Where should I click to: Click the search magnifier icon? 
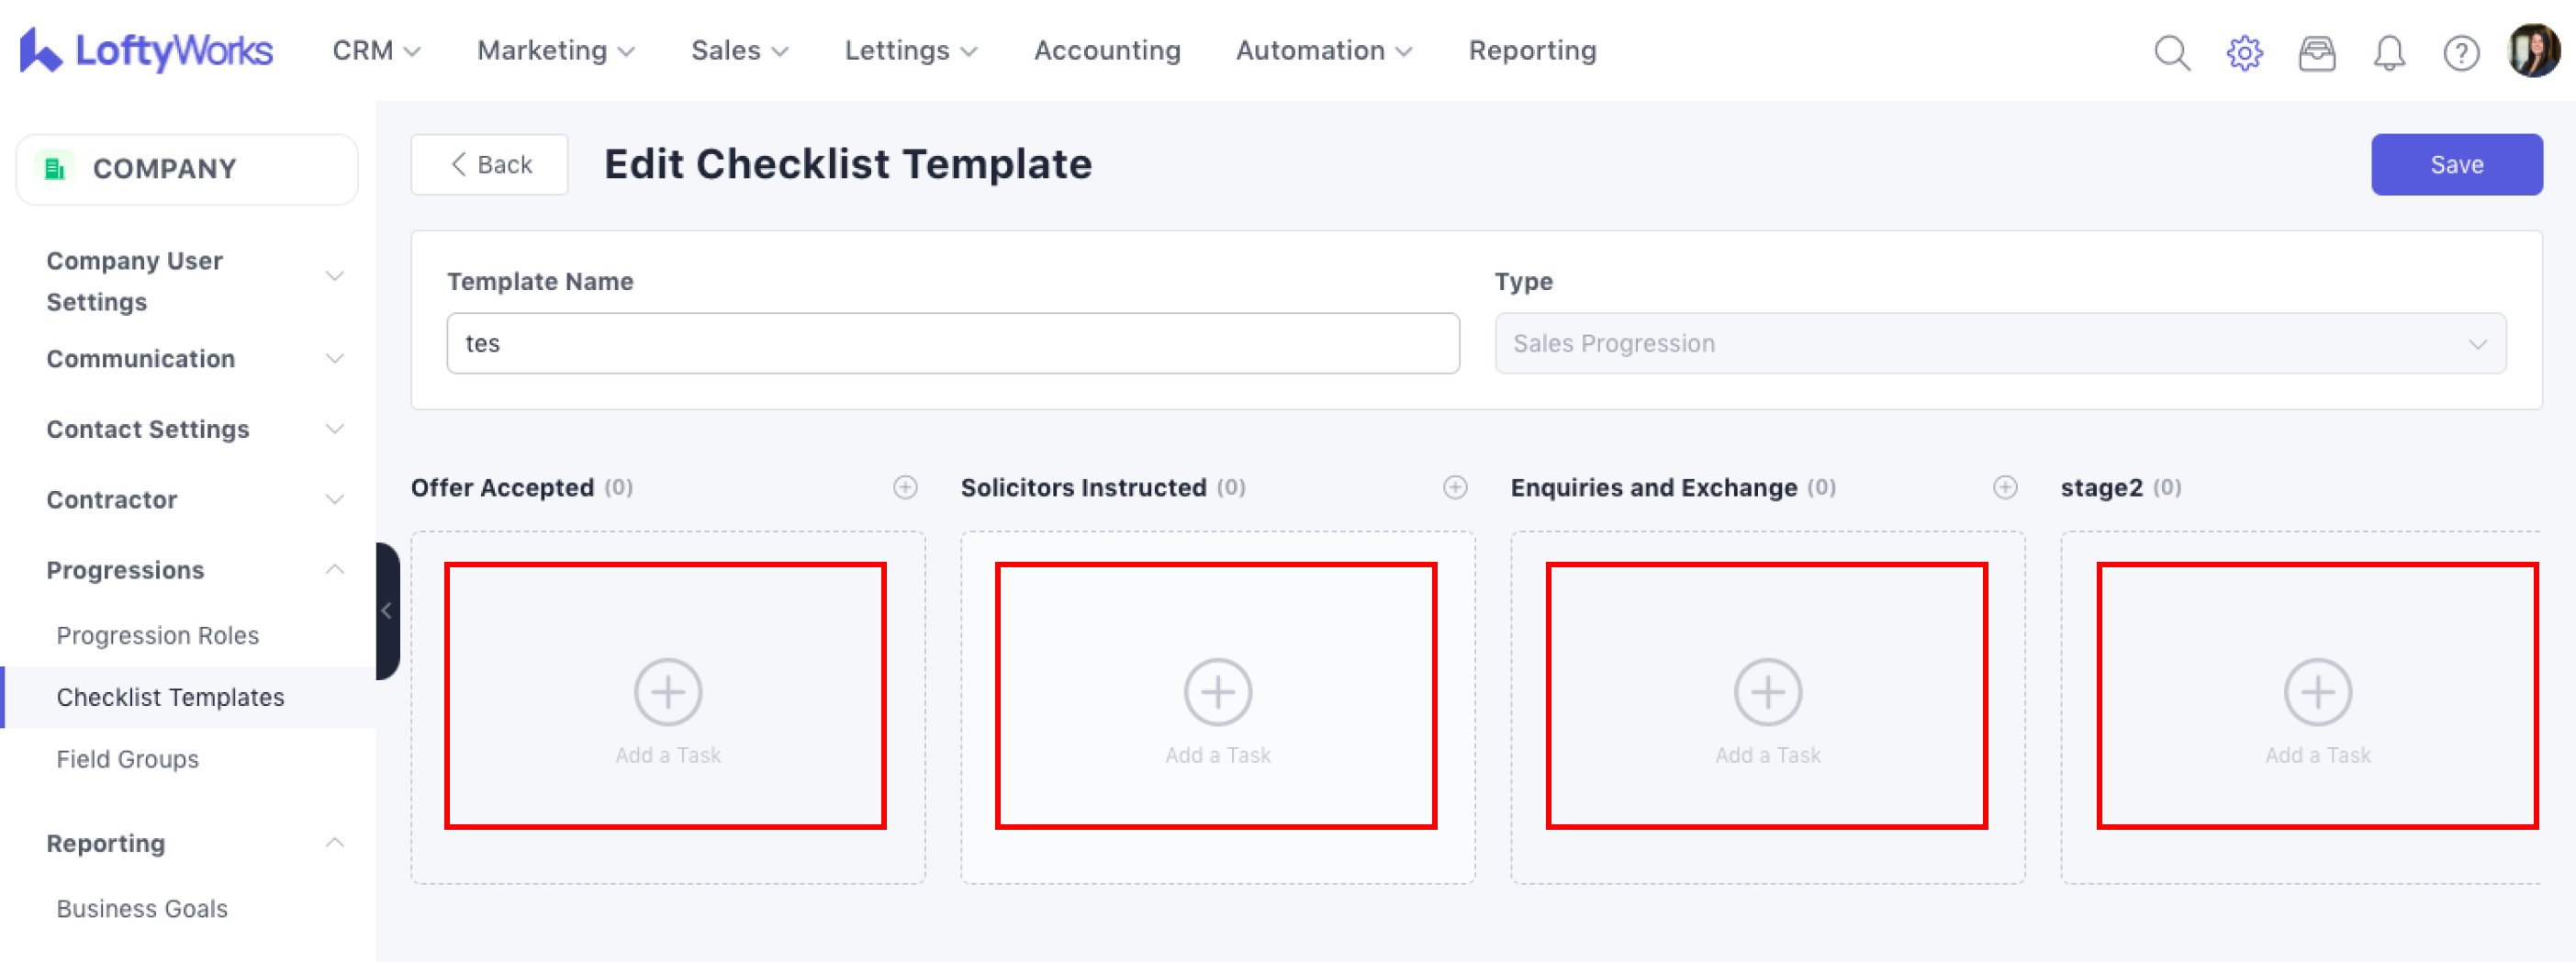pos(2171,52)
